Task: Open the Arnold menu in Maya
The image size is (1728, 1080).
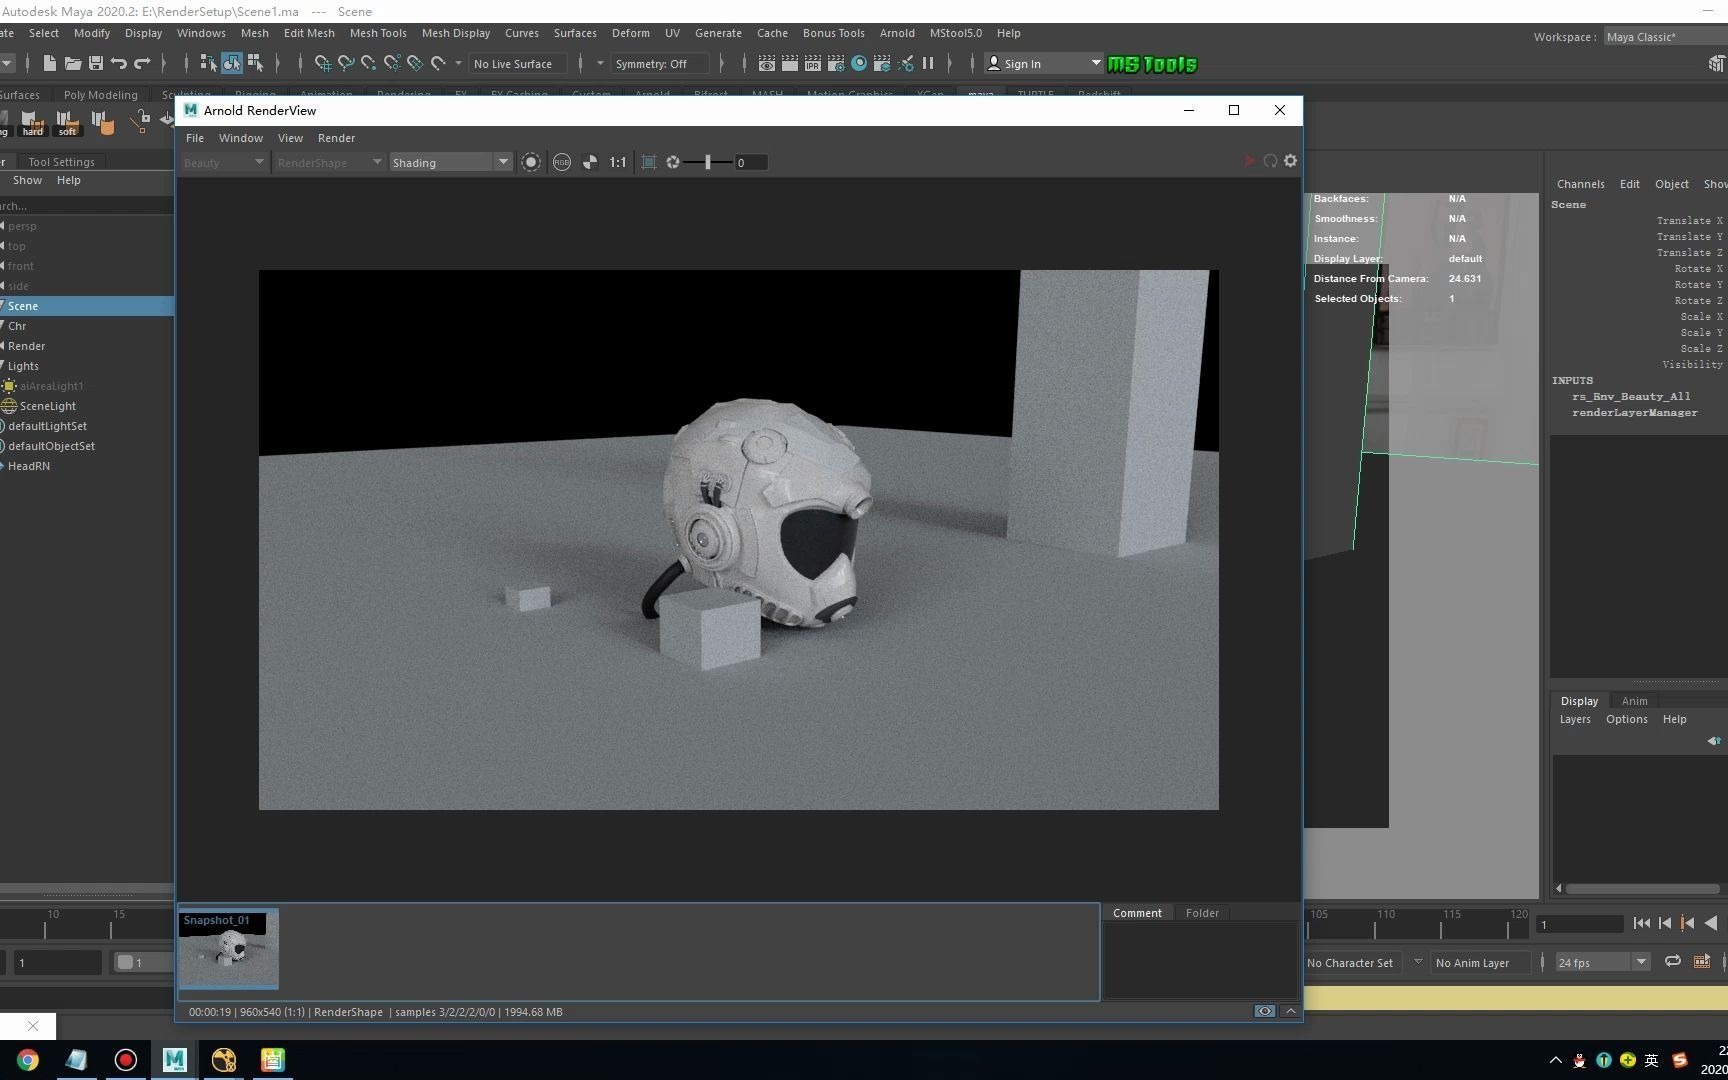Action: (x=896, y=33)
